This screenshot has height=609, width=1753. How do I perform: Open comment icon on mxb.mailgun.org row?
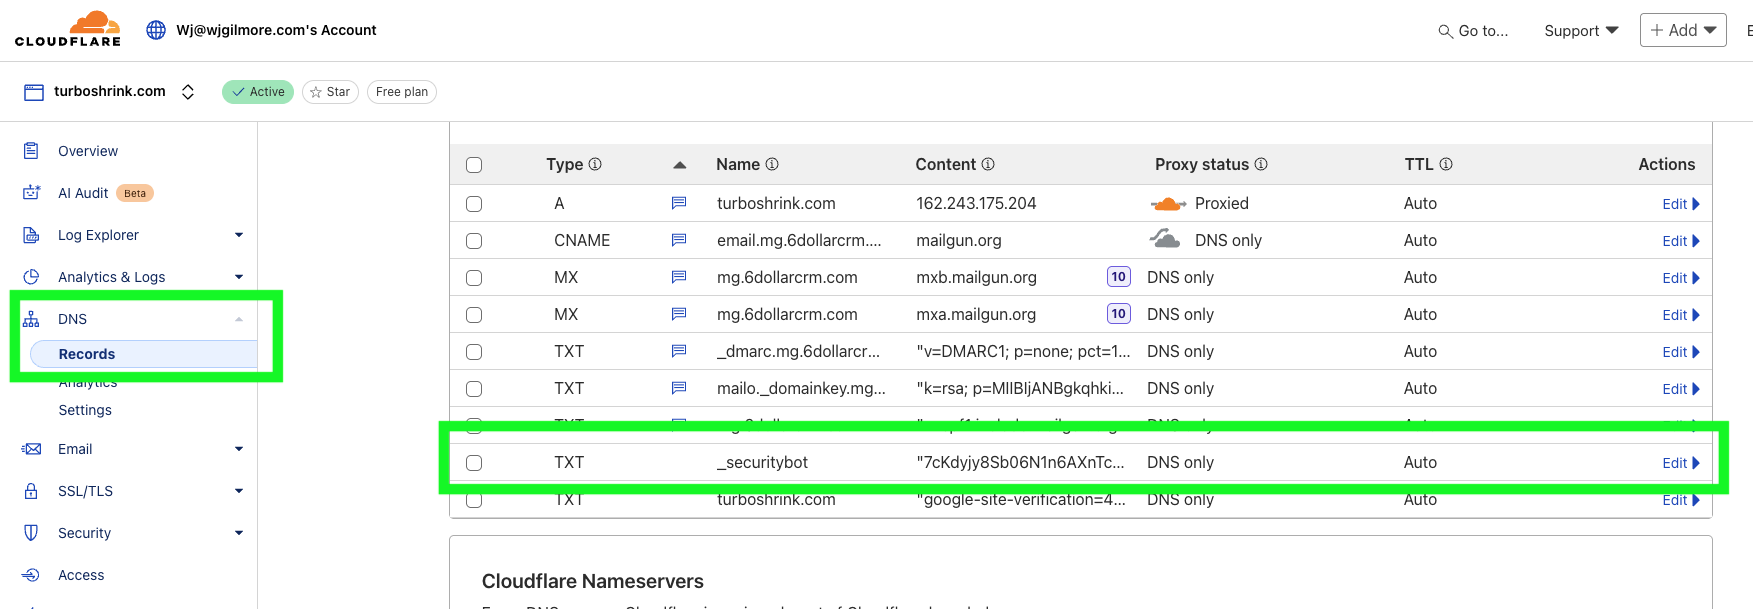click(x=679, y=277)
